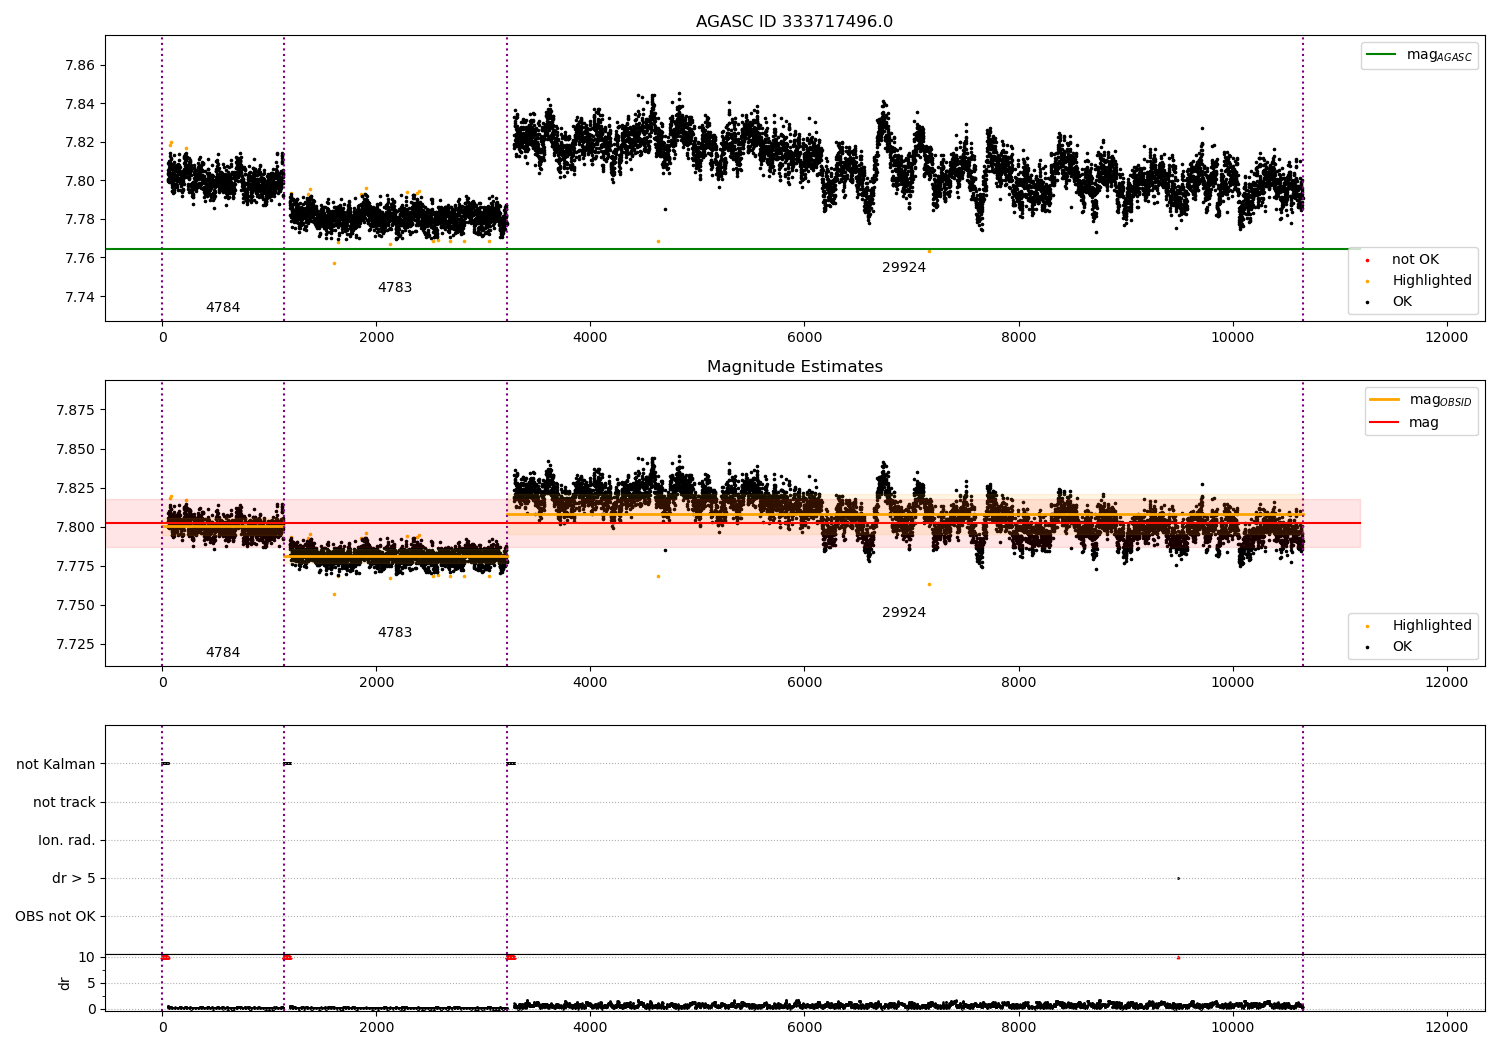
Task: Select the mag OBSID legend entry
Action: [1421, 400]
